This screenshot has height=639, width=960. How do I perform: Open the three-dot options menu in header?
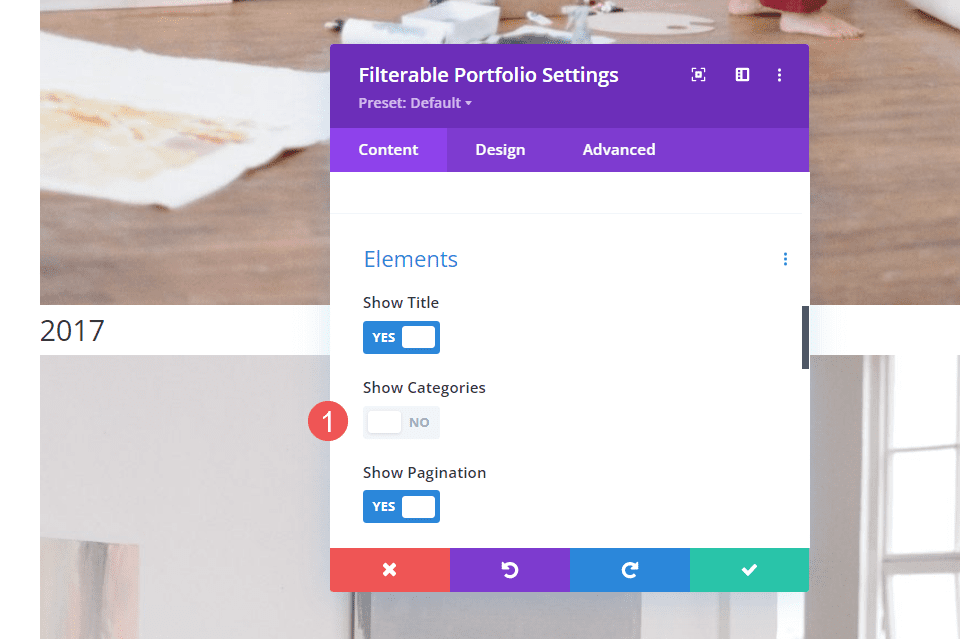pos(780,74)
